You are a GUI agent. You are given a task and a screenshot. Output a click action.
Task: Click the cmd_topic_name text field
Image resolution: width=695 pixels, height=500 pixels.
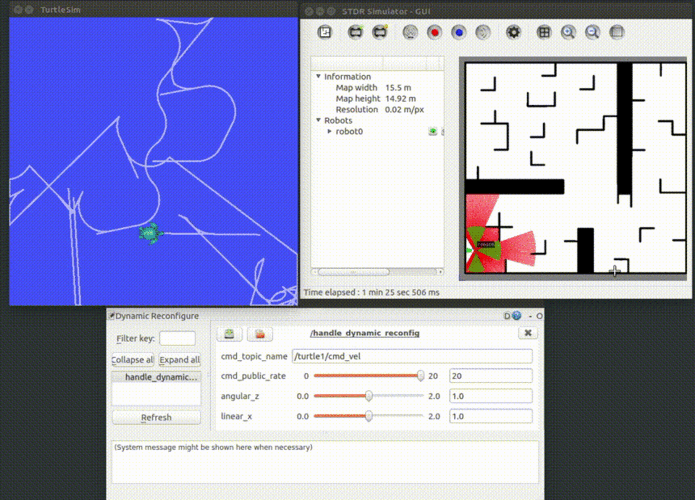411,356
